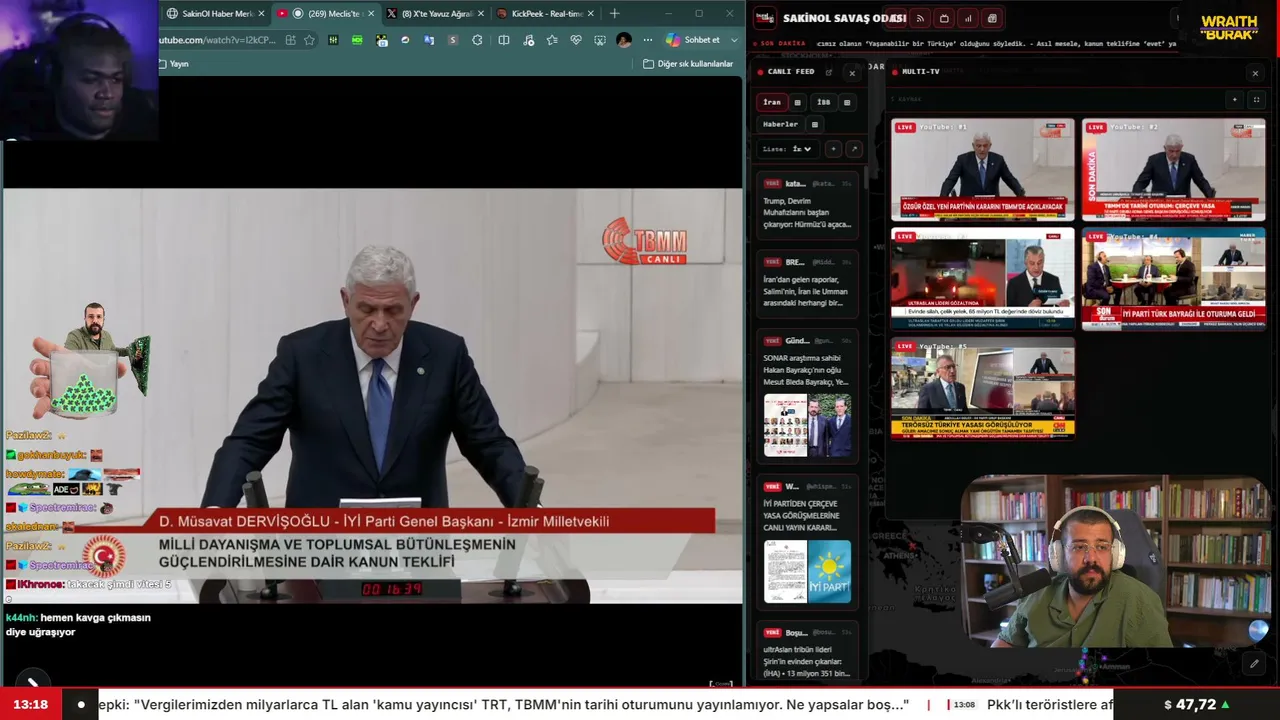Viewport: 1280px width, 720px height.
Task: Open browser Favorites list icon
Action: point(553,40)
